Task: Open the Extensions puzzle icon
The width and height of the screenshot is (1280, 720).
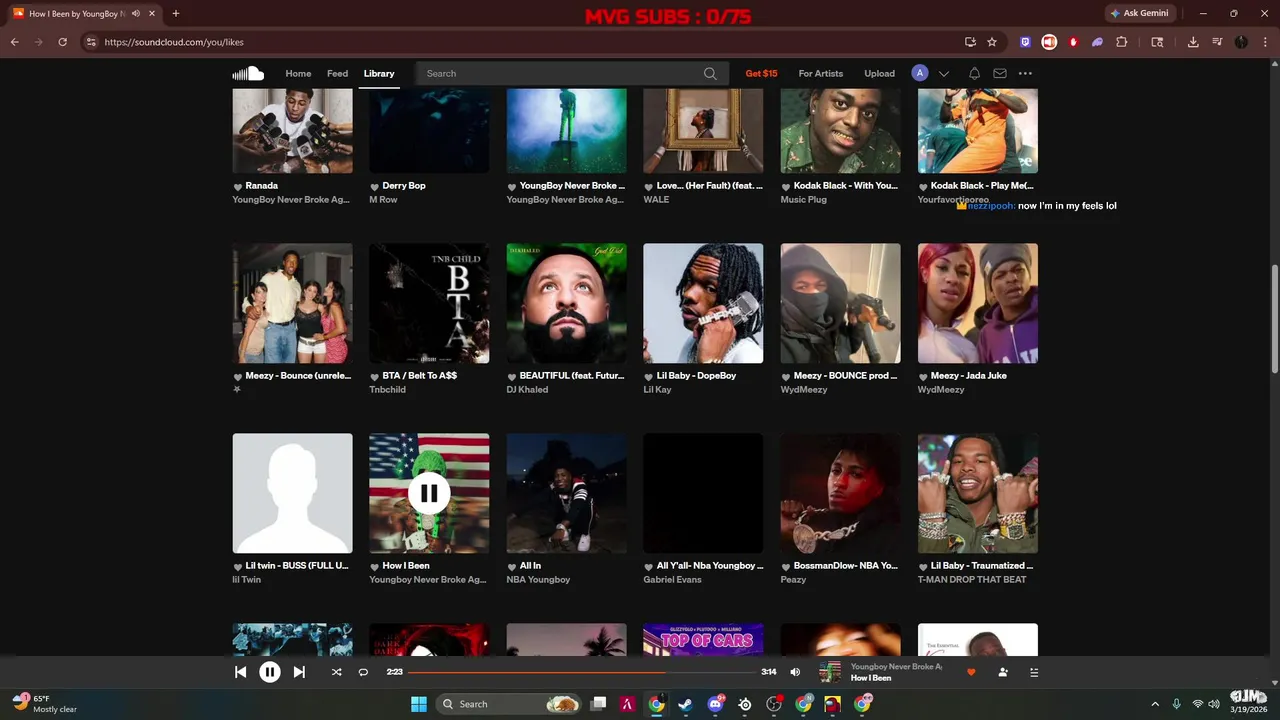Action: point(1121,42)
